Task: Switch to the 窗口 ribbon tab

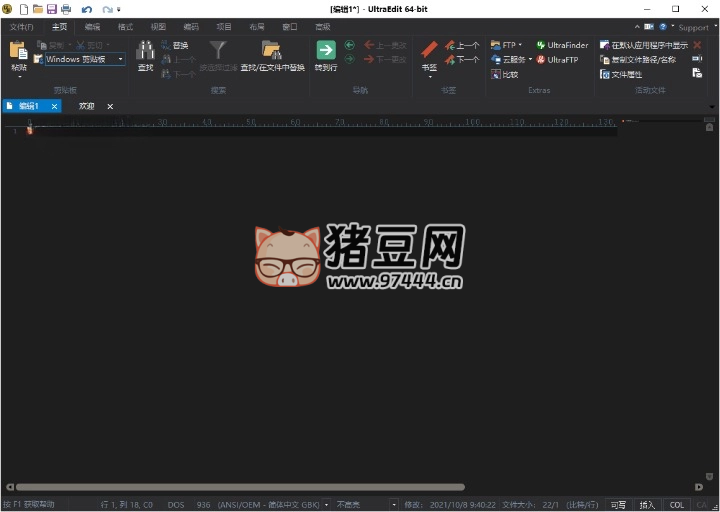Action: (x=290, y=27)
